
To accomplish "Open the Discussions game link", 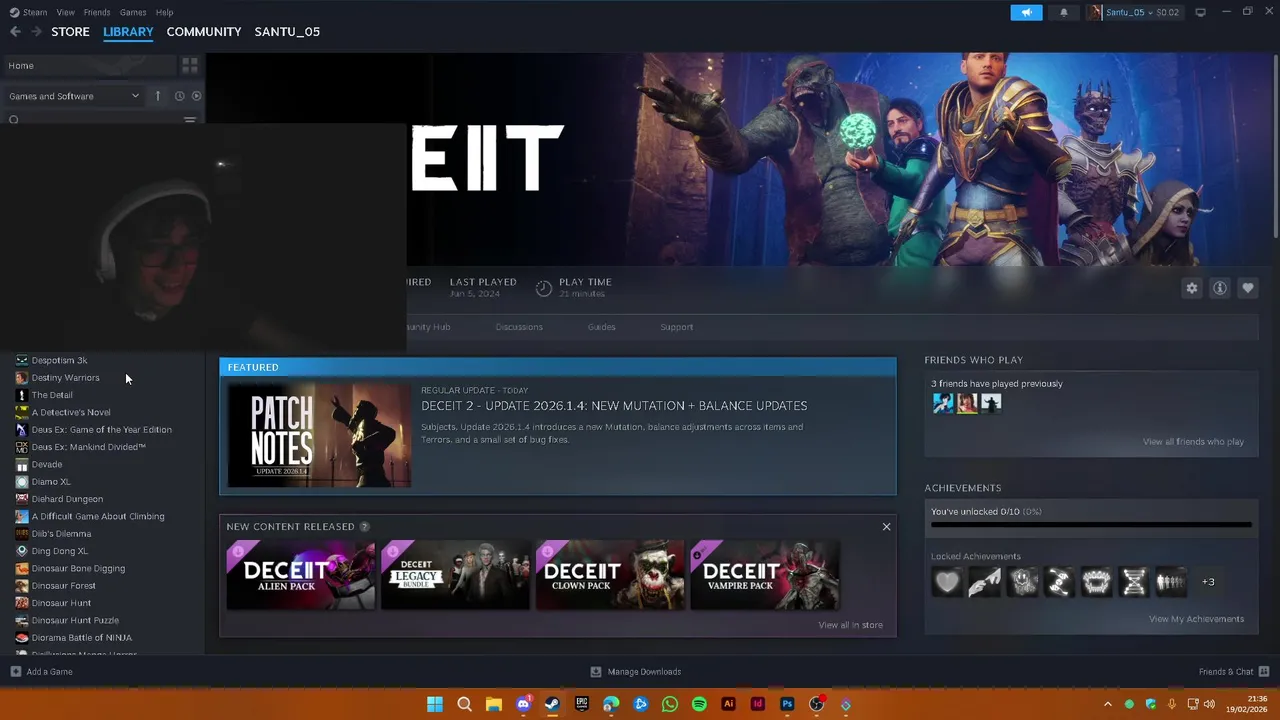I will pos(519,327).
